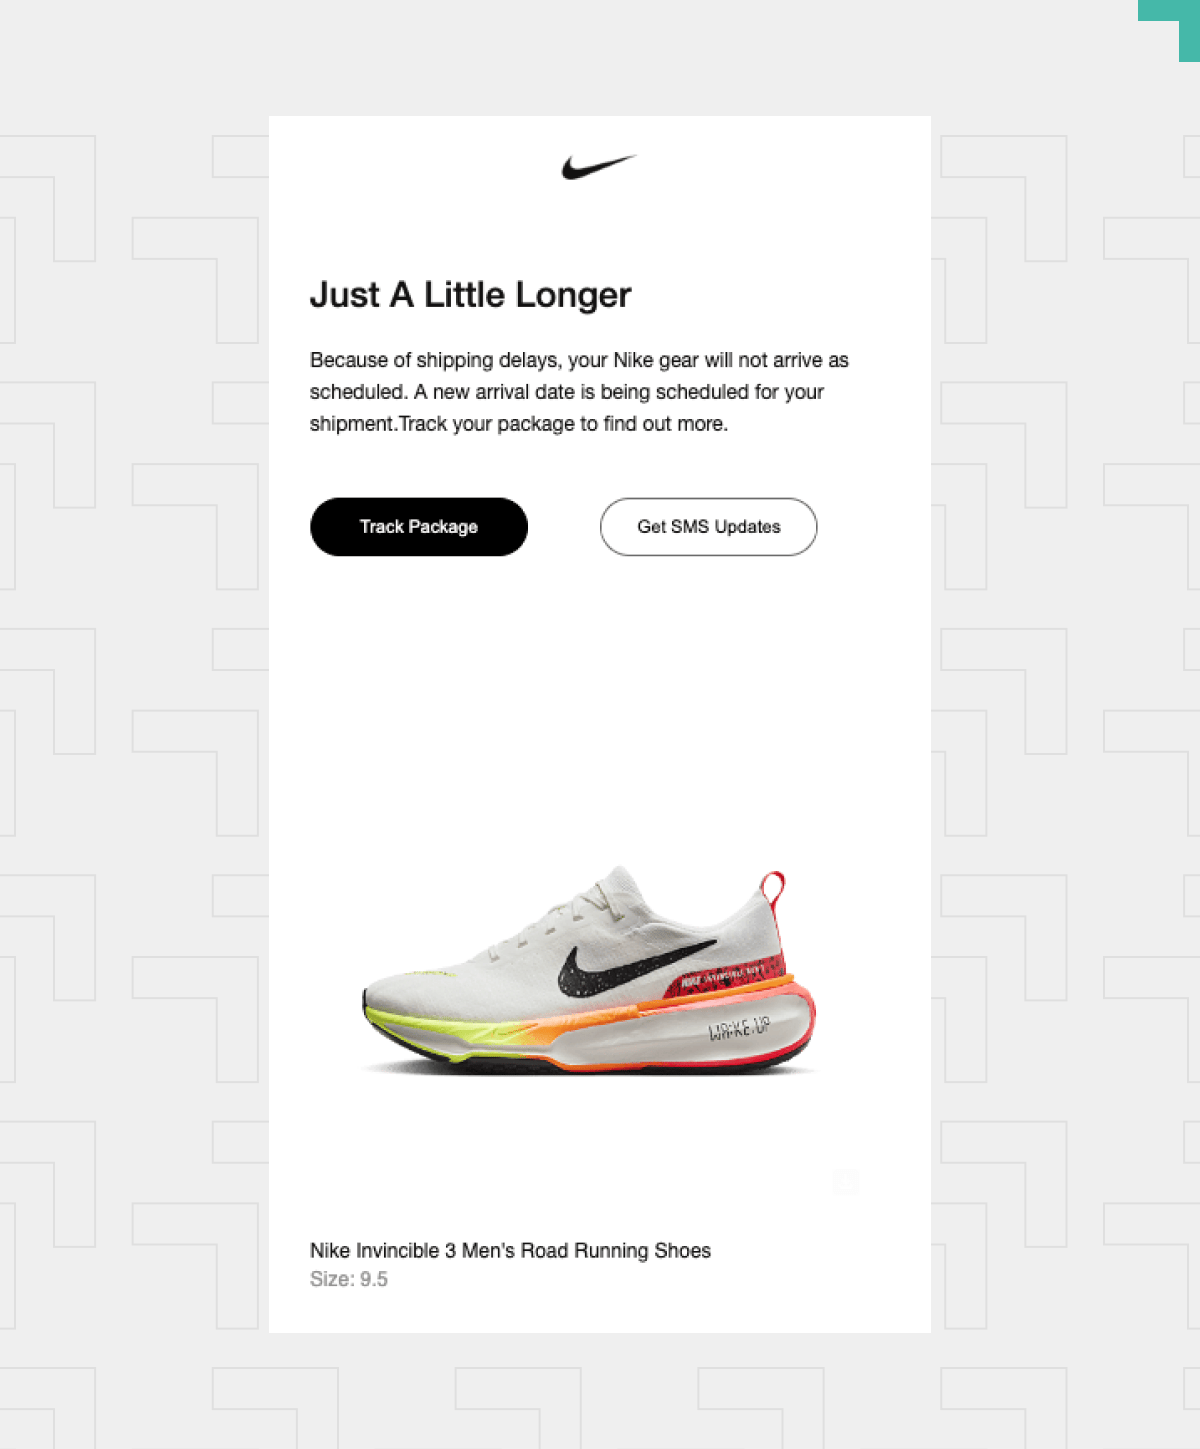Viewport: 1200px width, 1449px height.
Task: Click the Track your package sentence
Action: click(x=563, y=424)
